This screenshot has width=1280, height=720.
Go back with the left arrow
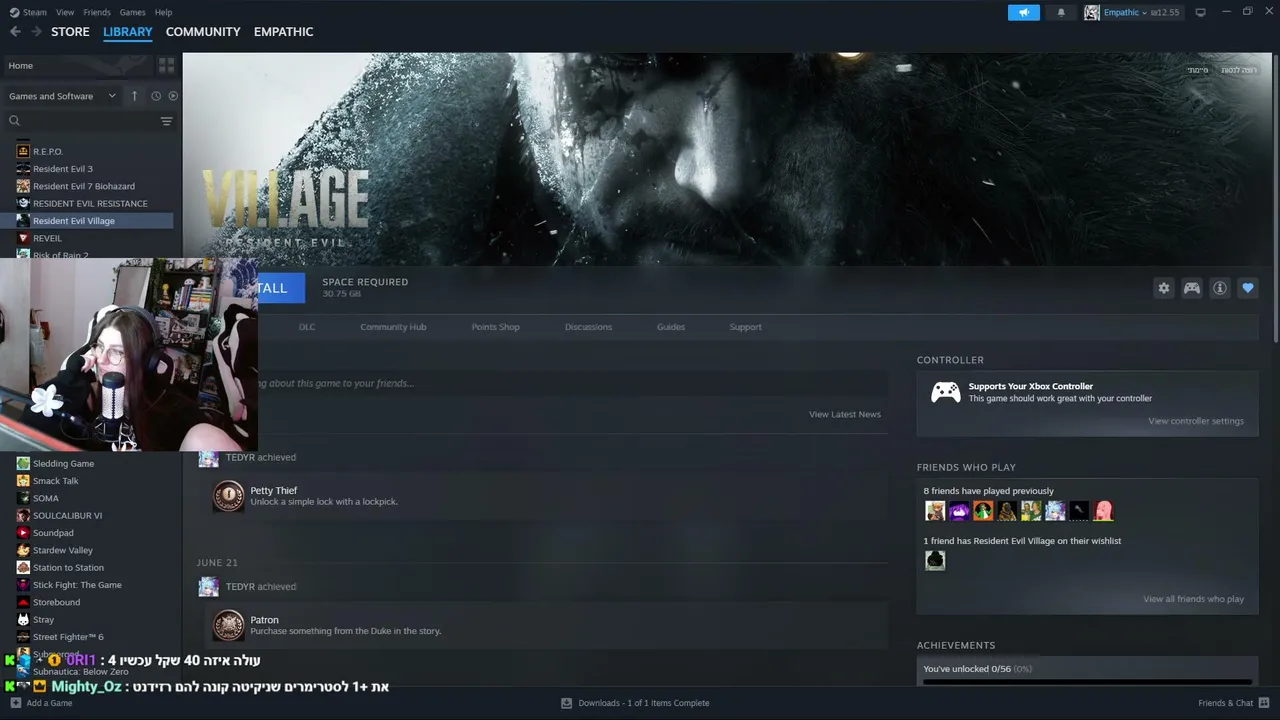tap(15, 32)
